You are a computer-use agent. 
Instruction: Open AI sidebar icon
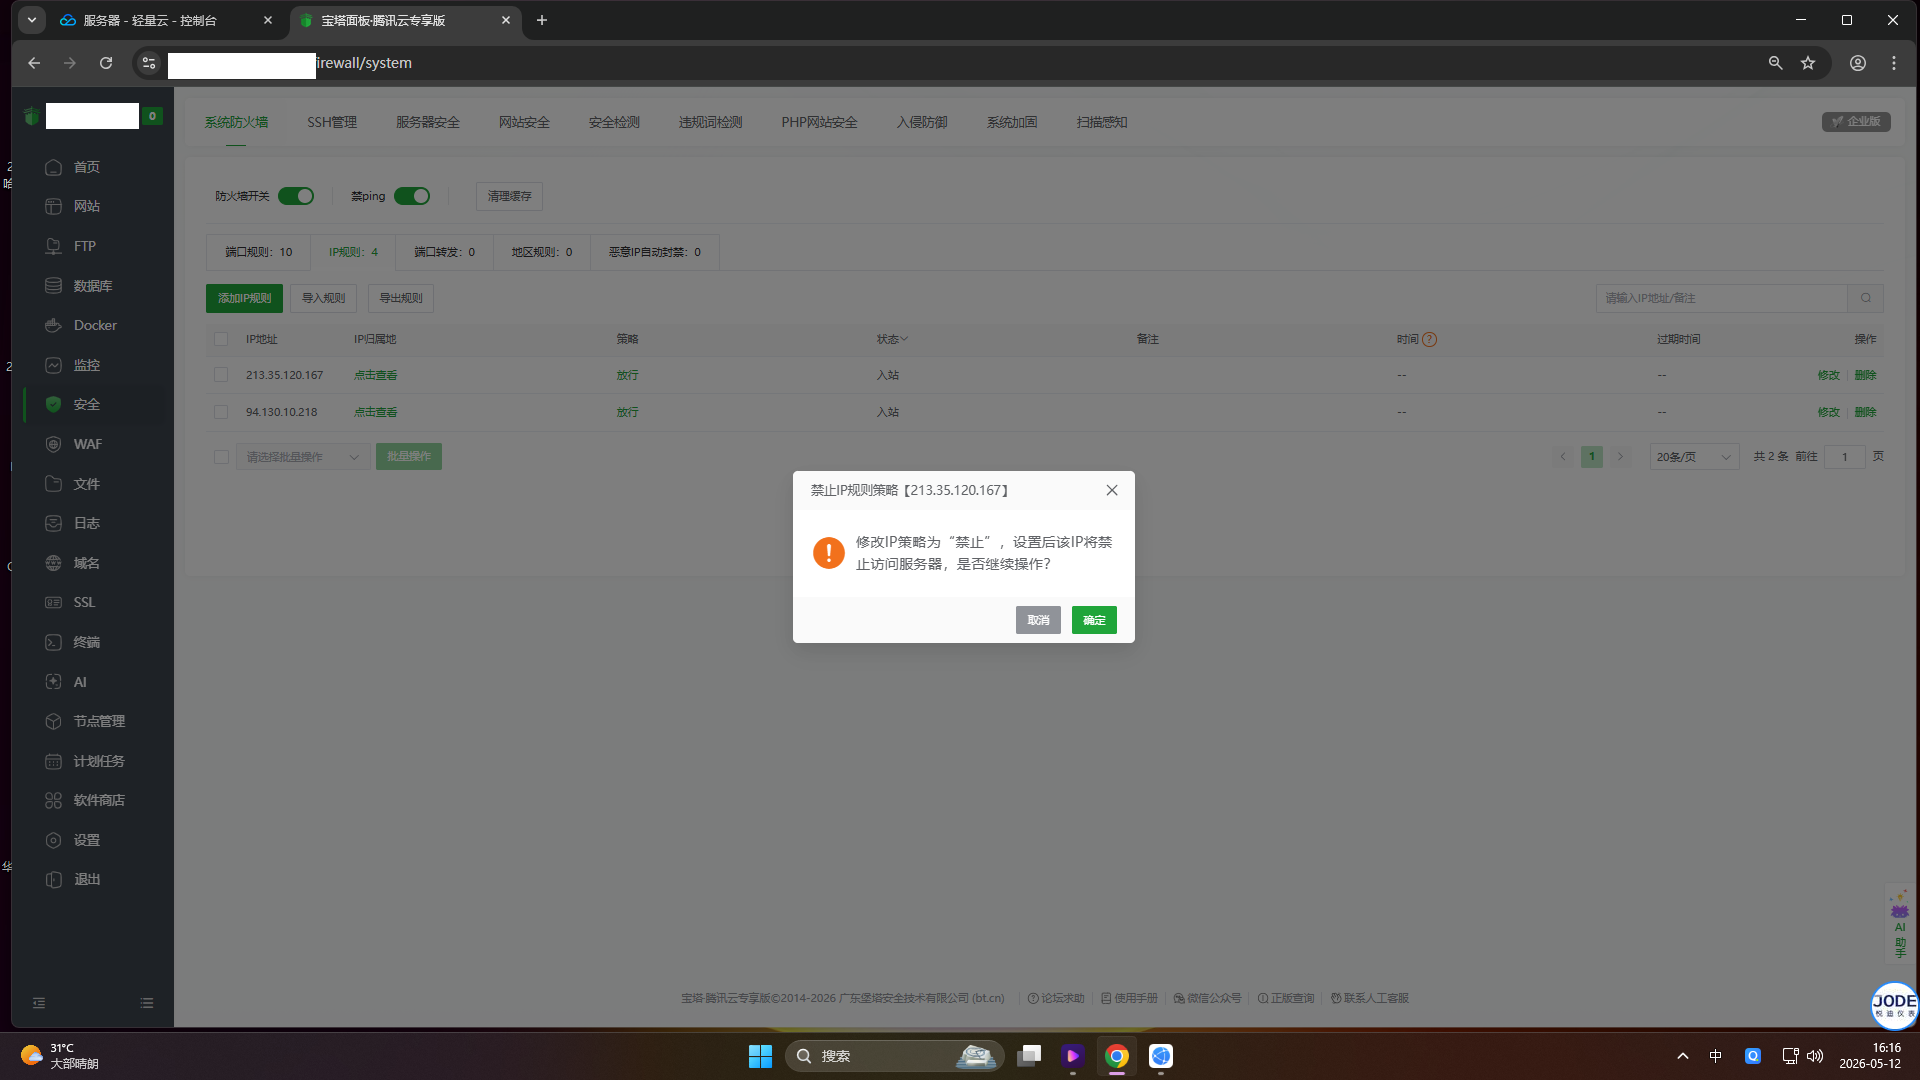[x=54, y=682]
